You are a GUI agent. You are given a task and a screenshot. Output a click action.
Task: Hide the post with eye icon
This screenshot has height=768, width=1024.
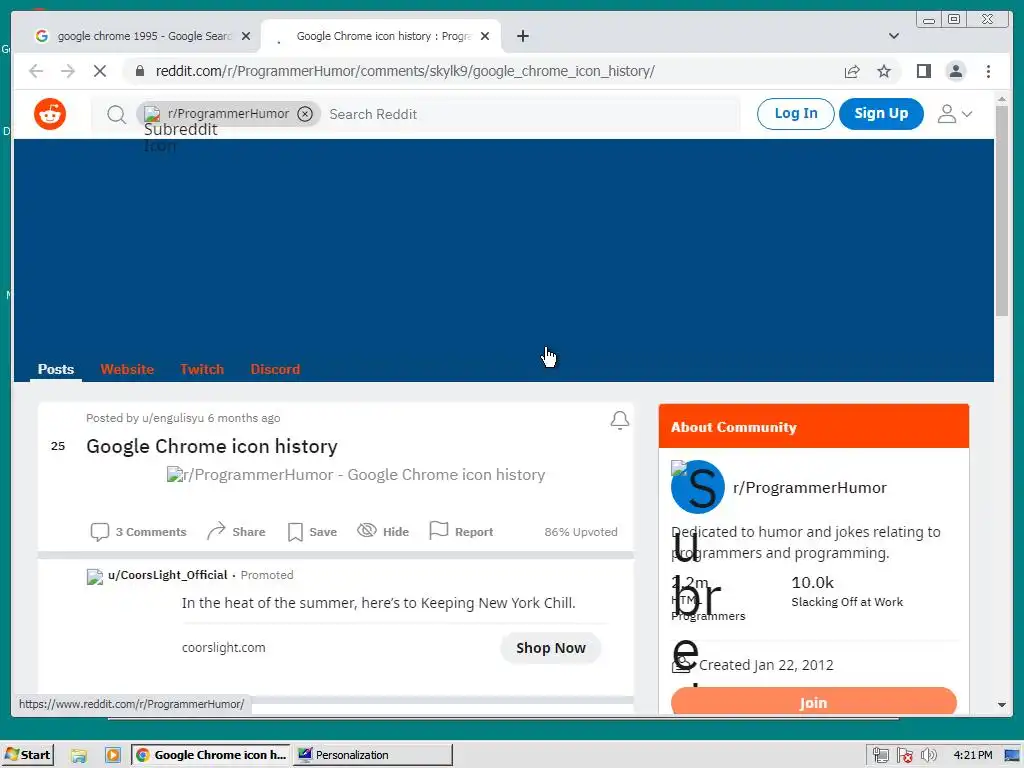tap(383, 532)
